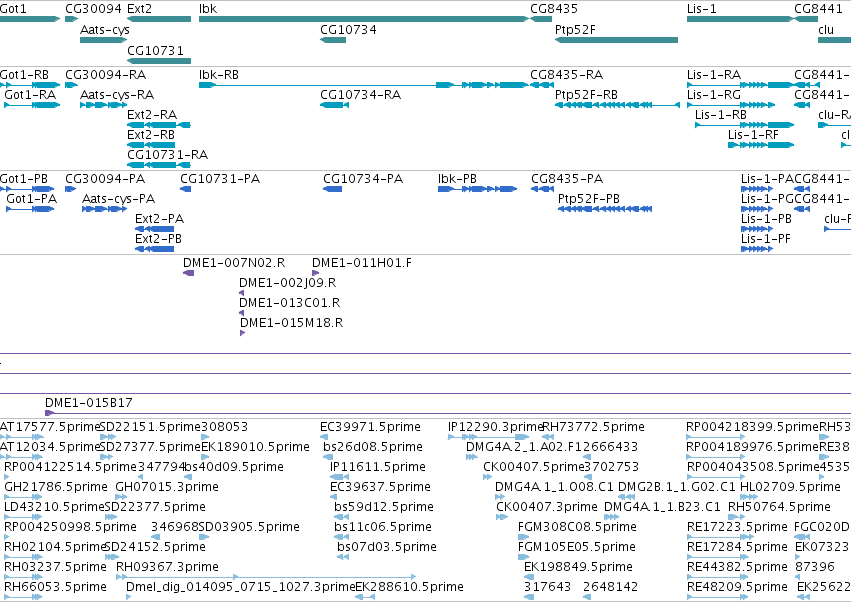Select the Lis-1-PF protein label

click(766, 238)
